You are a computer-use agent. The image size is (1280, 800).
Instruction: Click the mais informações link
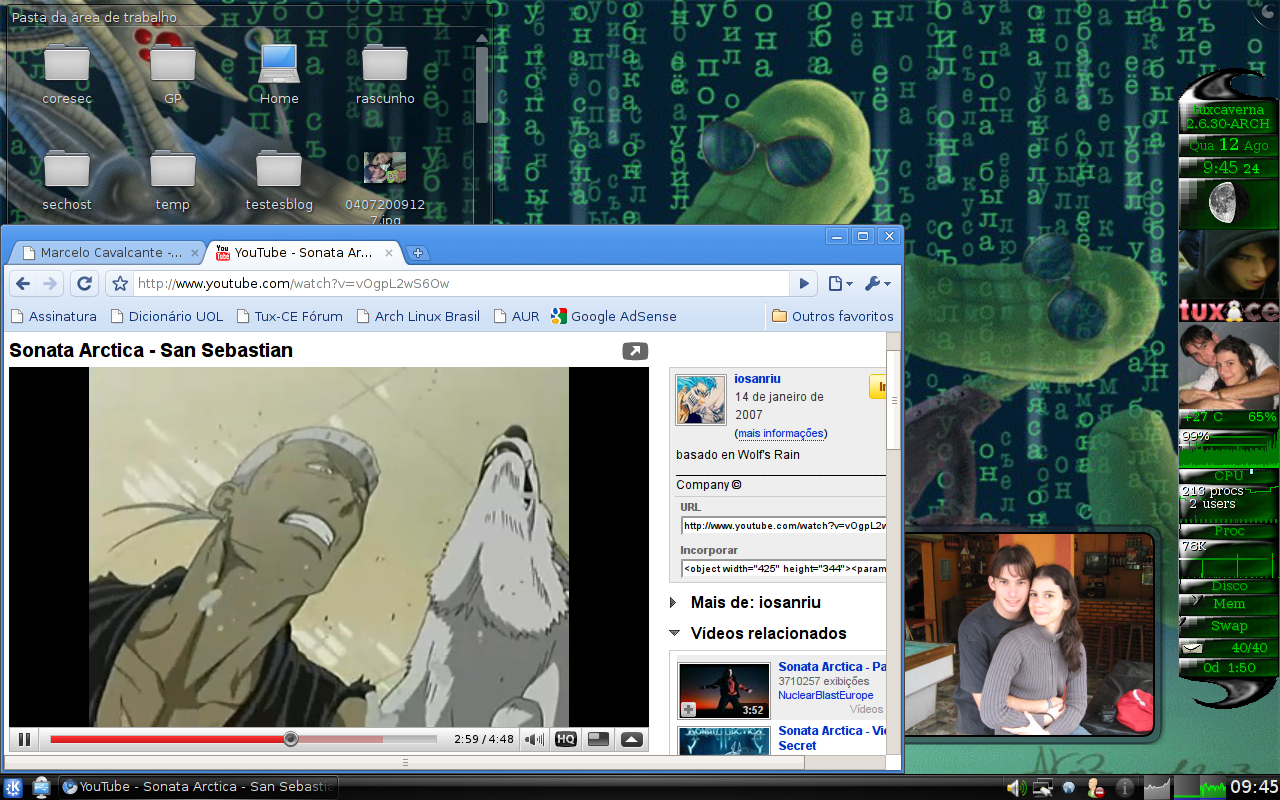780,433
